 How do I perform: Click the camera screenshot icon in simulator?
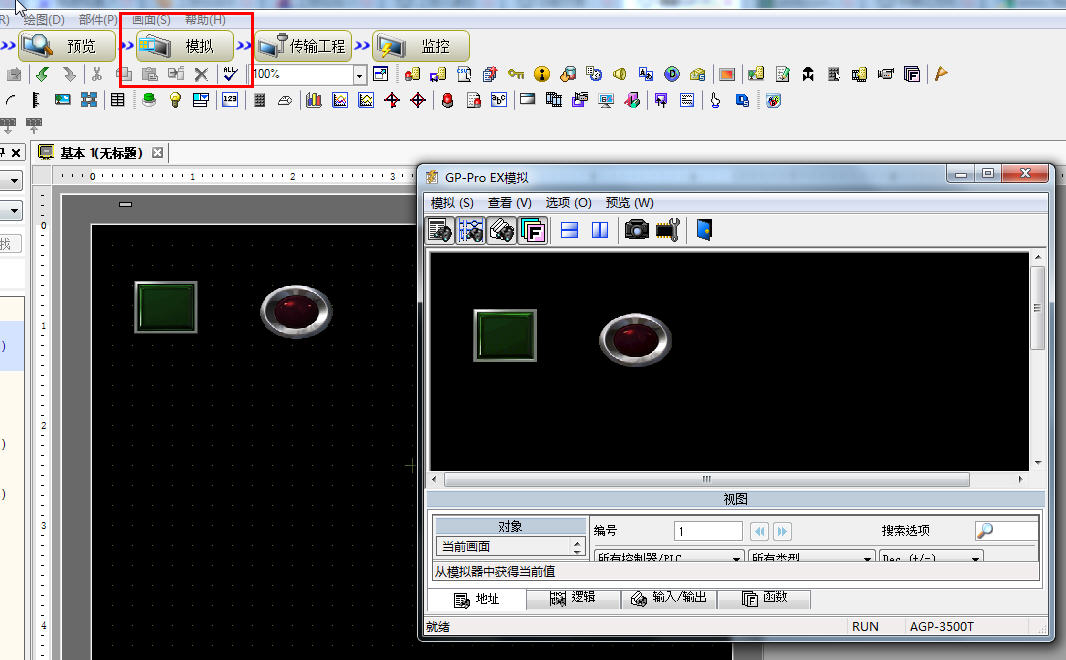(x=636, y=230)
